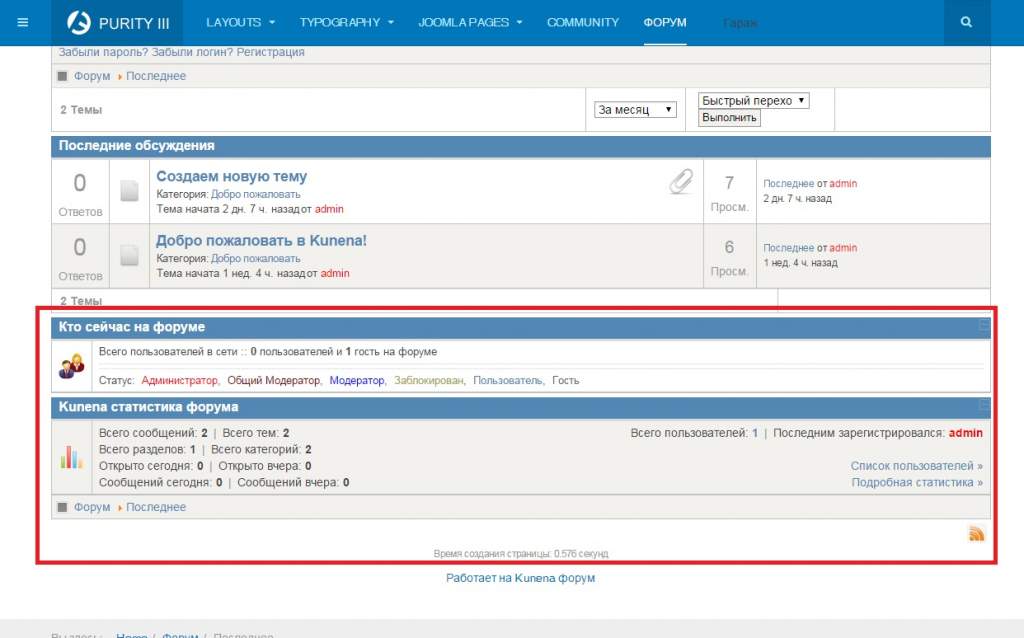1024x638 pixels.
Task: Click Последнее in bottom breadcrumb
Action: pyautogui.click(x=156, y=507)
